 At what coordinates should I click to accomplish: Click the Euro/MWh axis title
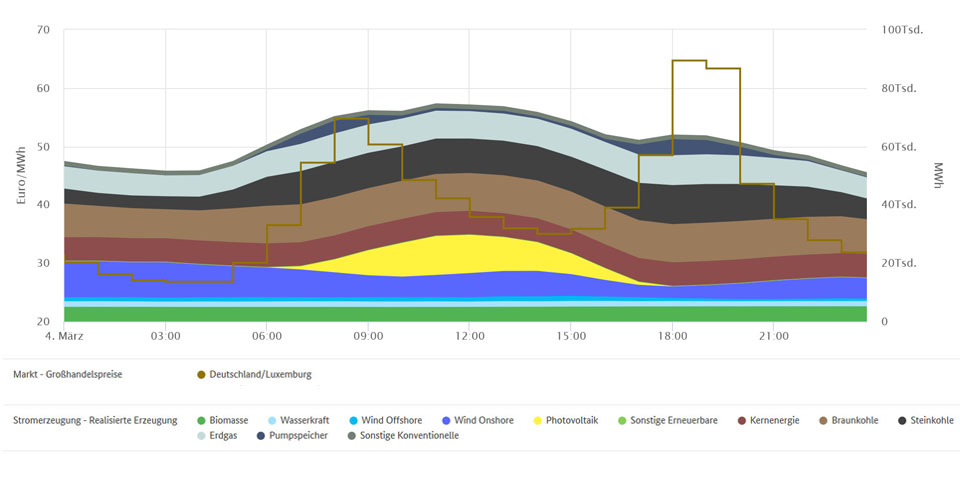(x=21, y=176)
